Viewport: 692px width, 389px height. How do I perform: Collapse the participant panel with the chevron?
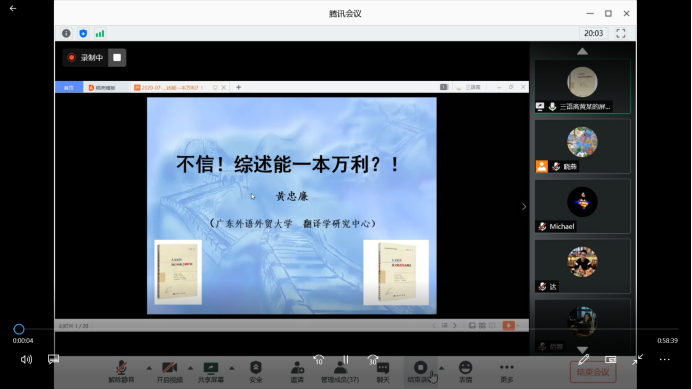tap(524, 207)
